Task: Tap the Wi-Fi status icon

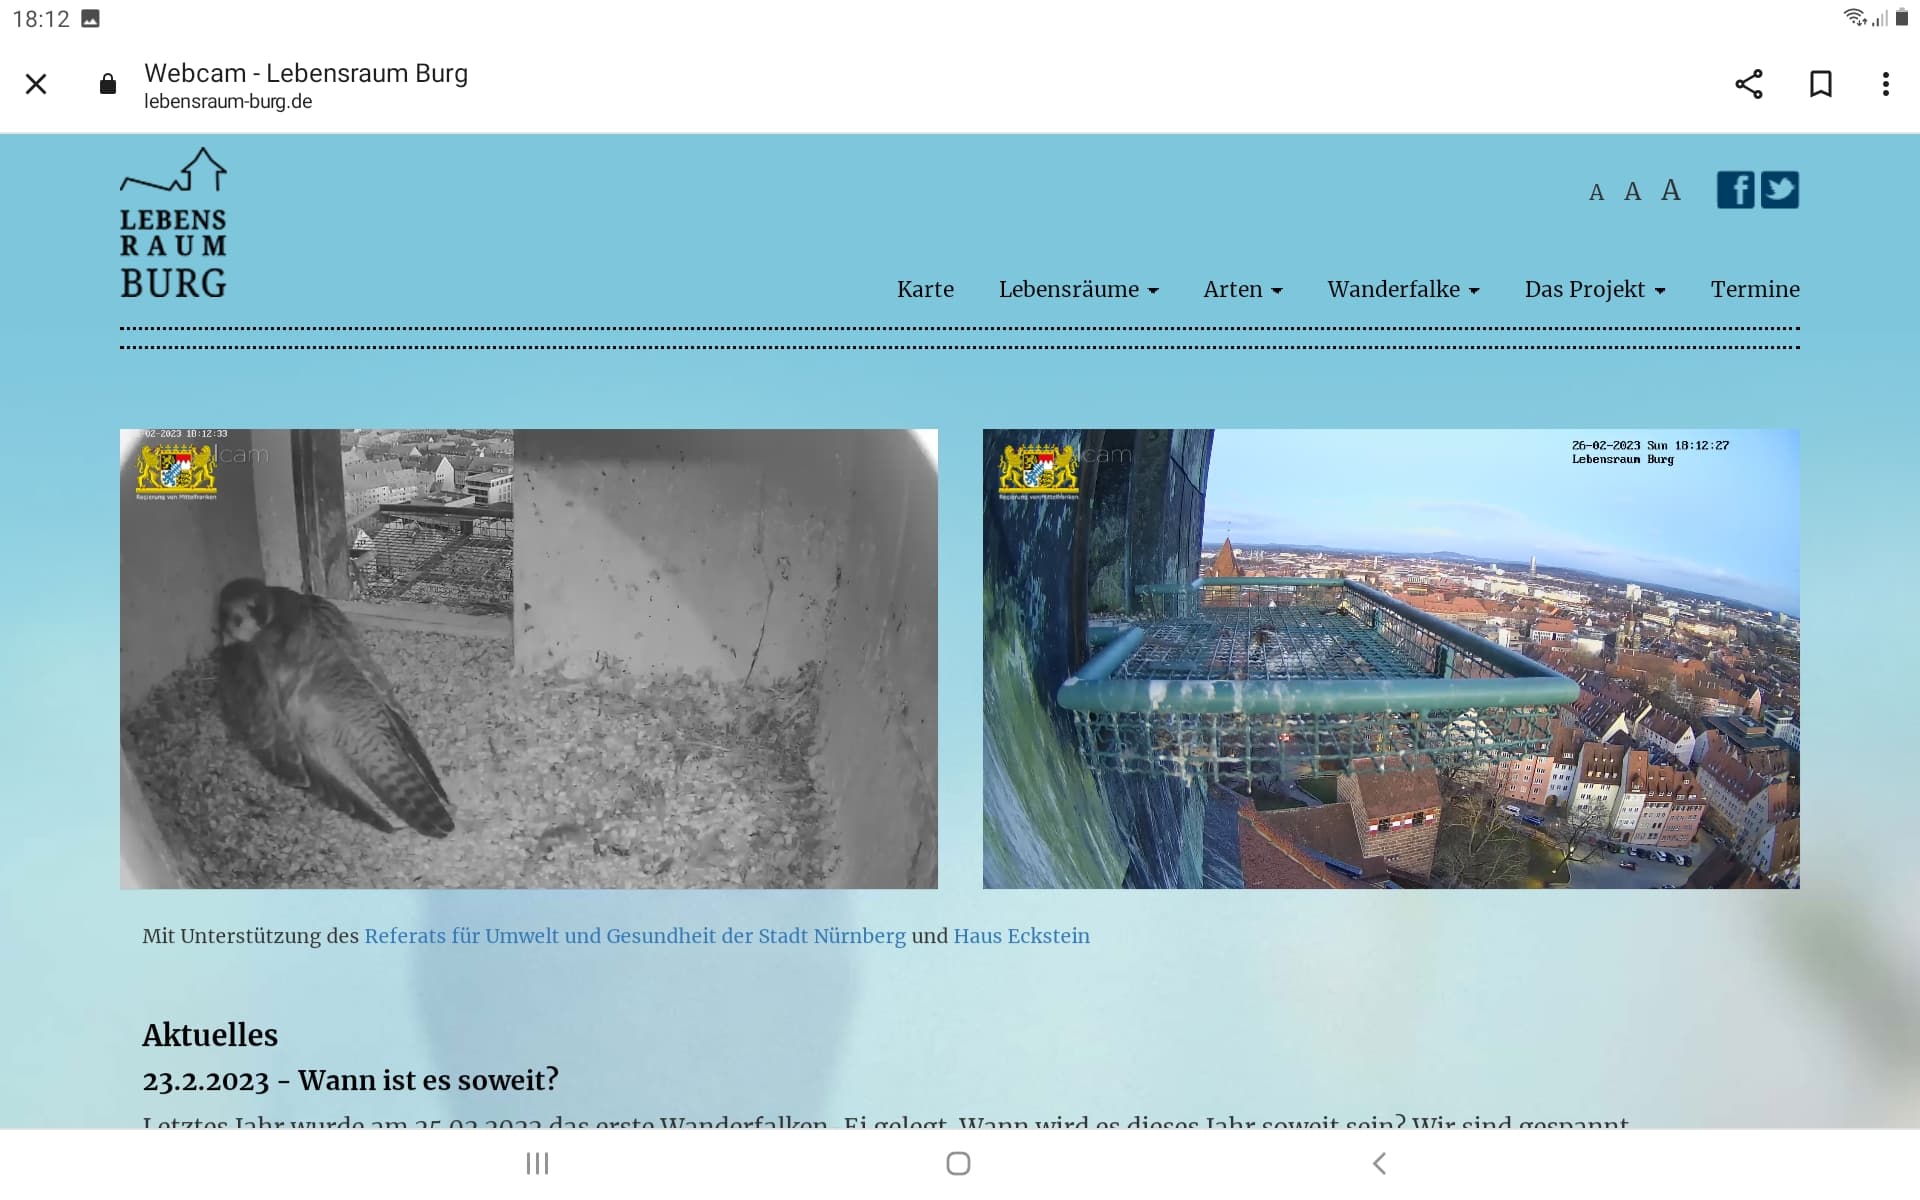Action: (x=1856, y=18)
